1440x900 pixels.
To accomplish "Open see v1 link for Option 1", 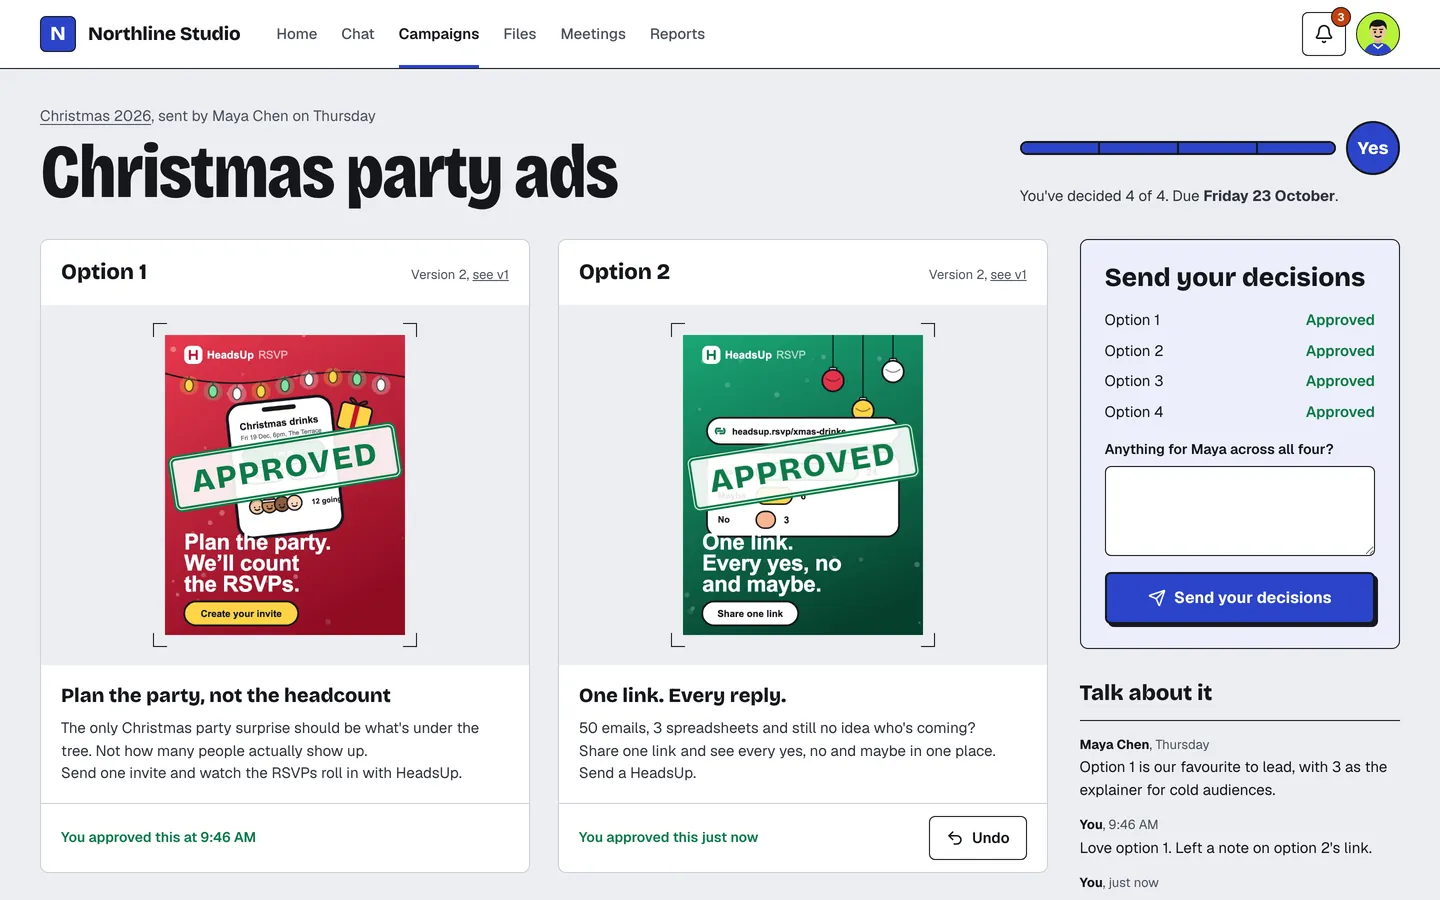I will [x=490, y=275].
